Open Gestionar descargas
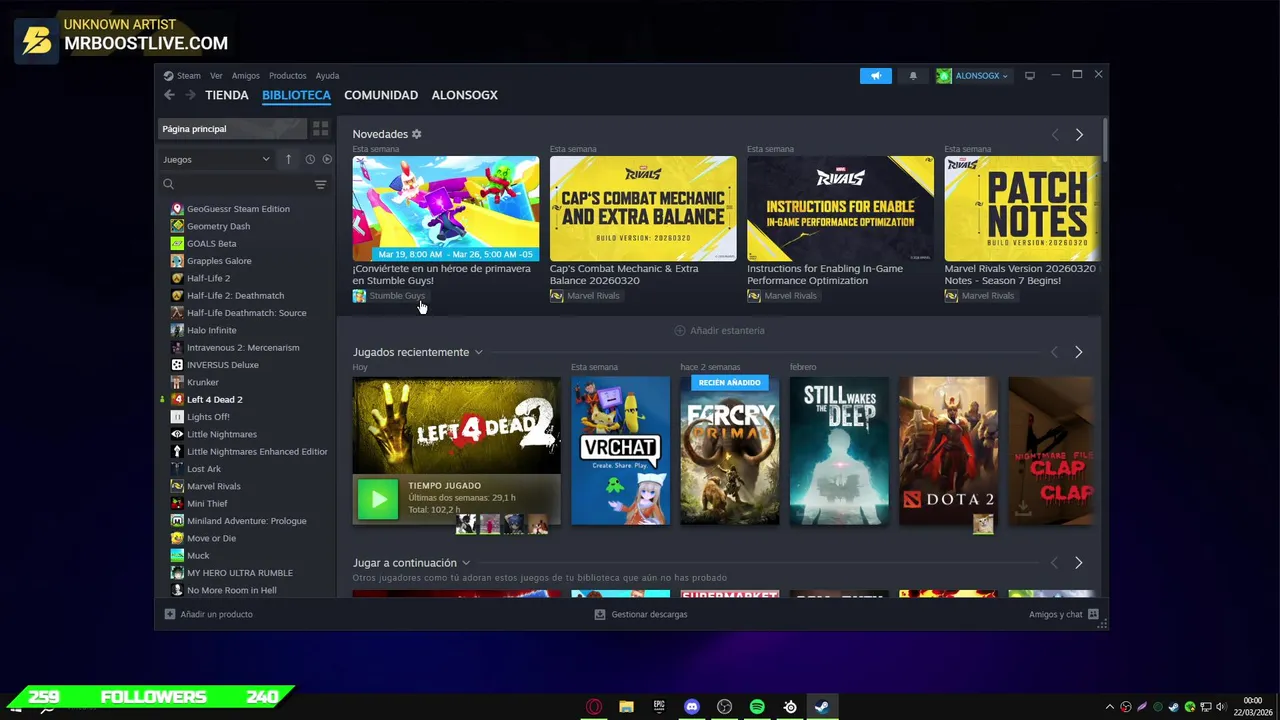Screen dimensions: 1280x720 click(x=641, y=614)
